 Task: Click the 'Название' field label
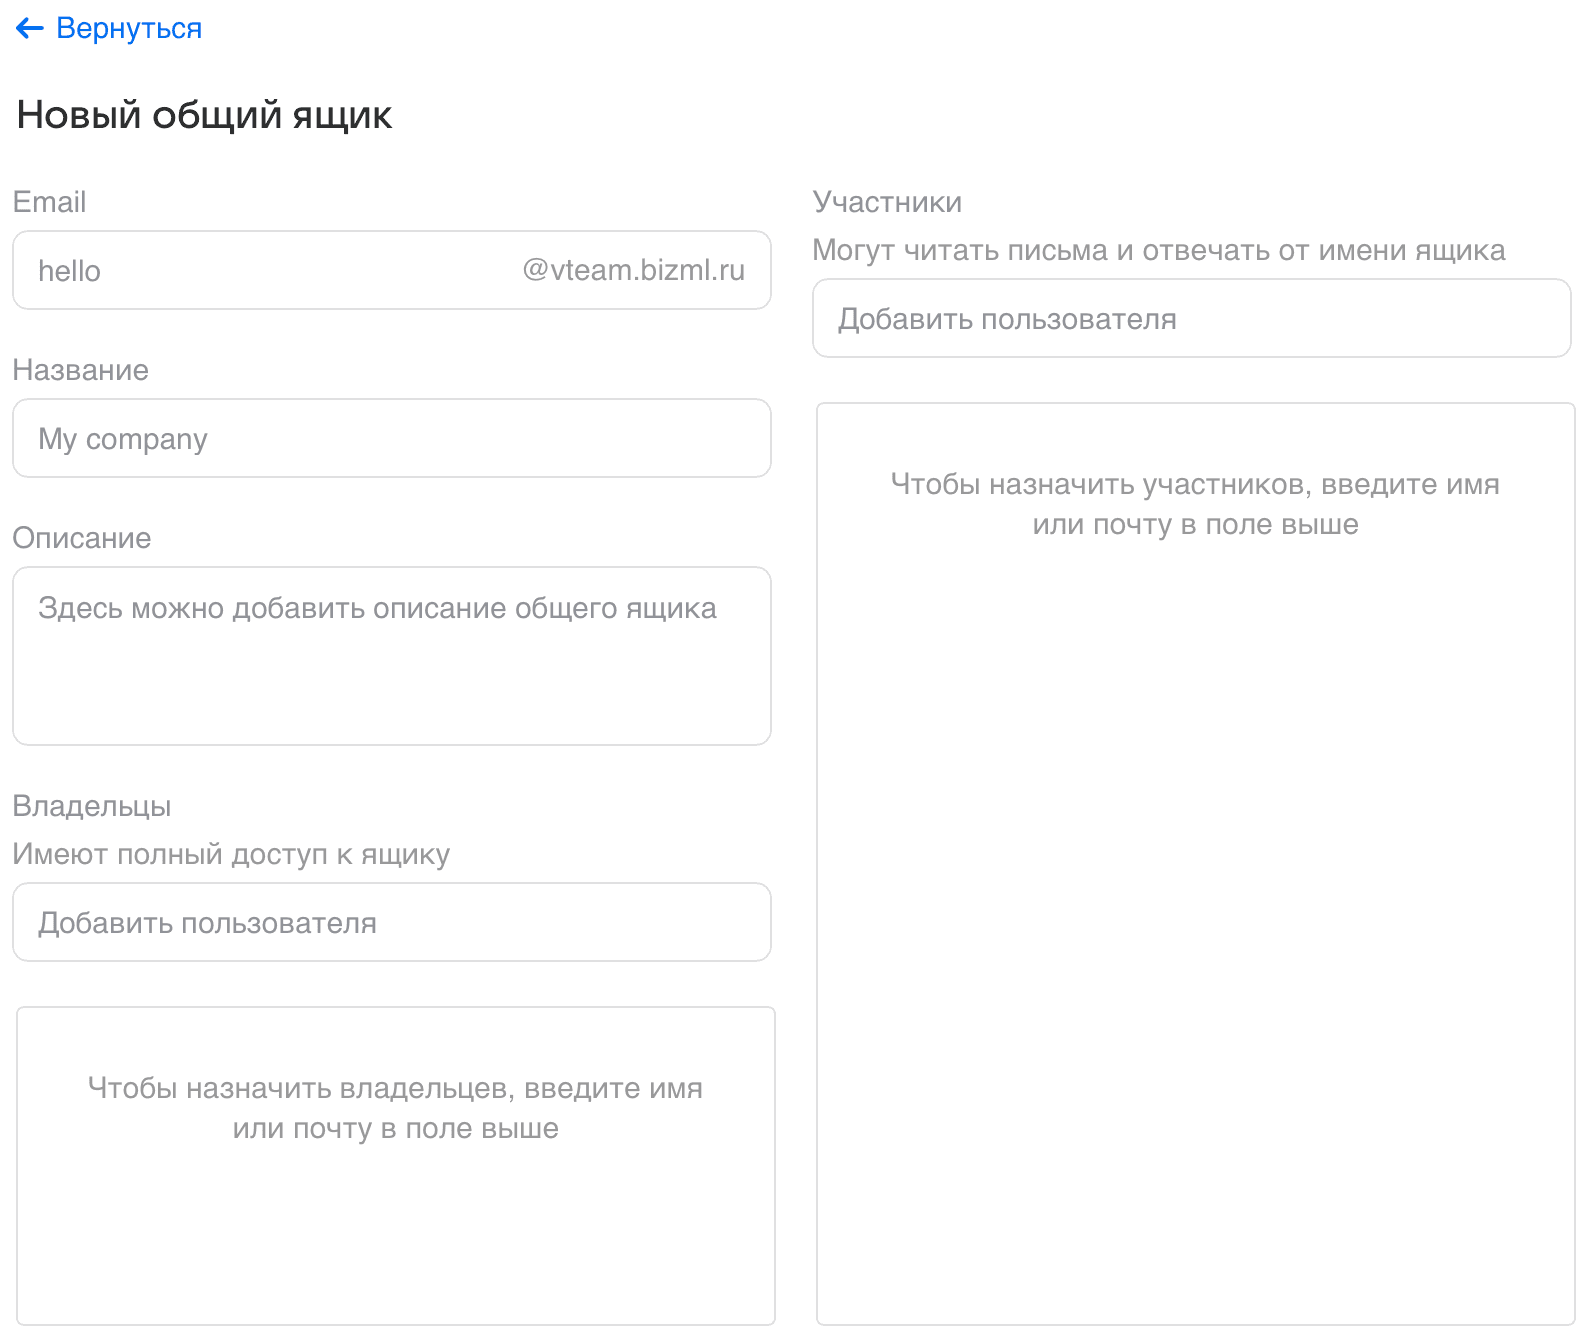tap(80, 370)
